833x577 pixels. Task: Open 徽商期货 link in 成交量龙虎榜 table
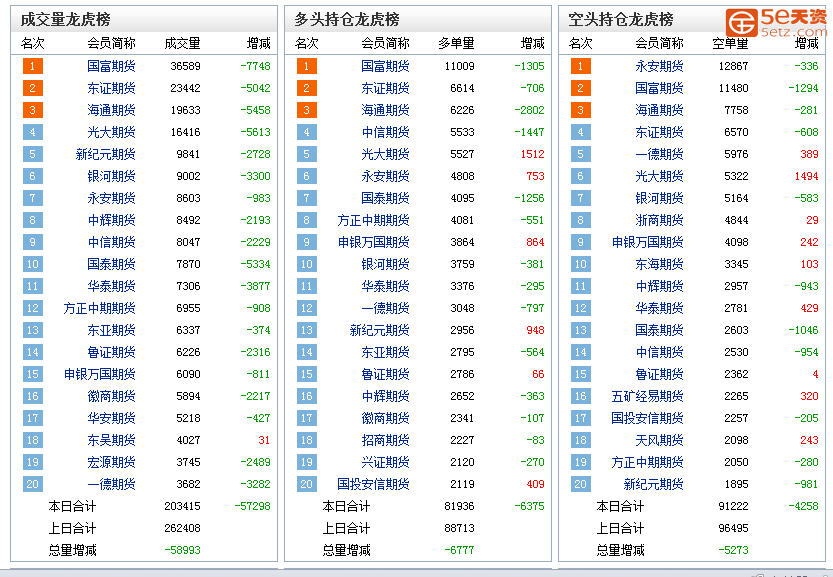(111, 396)
